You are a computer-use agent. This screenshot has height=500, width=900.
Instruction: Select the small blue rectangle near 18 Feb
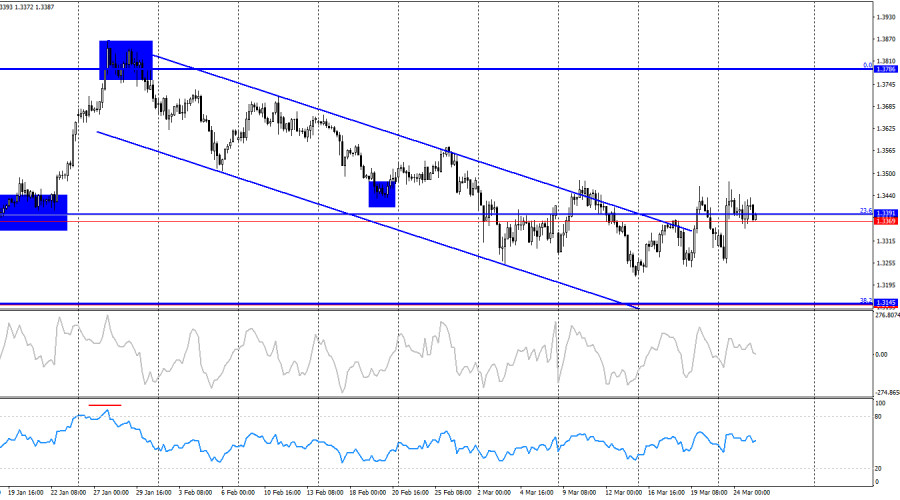tap(382, 194)
